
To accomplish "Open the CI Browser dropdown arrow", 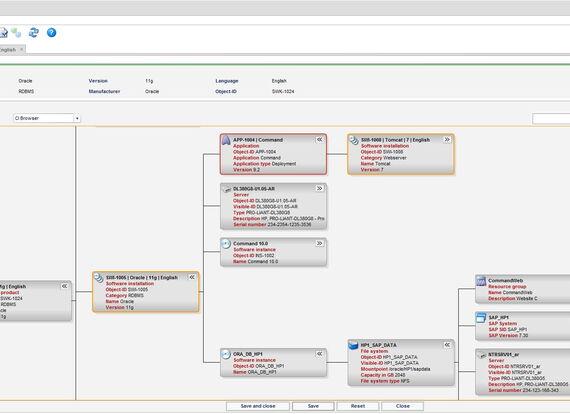I will coord(77,118).
